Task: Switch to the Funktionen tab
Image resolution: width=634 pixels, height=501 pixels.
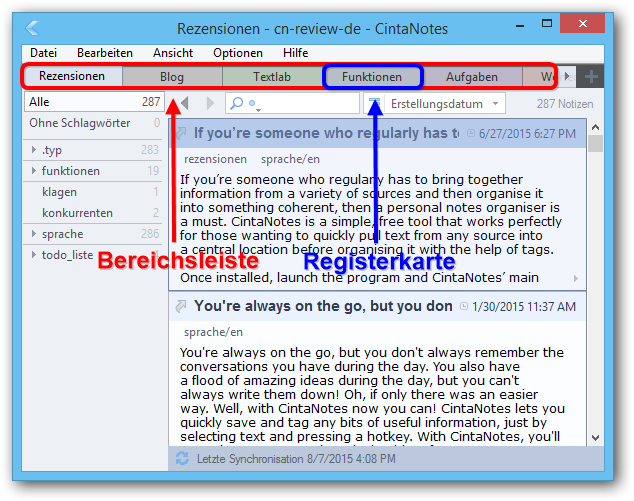Action: point(372,77)
